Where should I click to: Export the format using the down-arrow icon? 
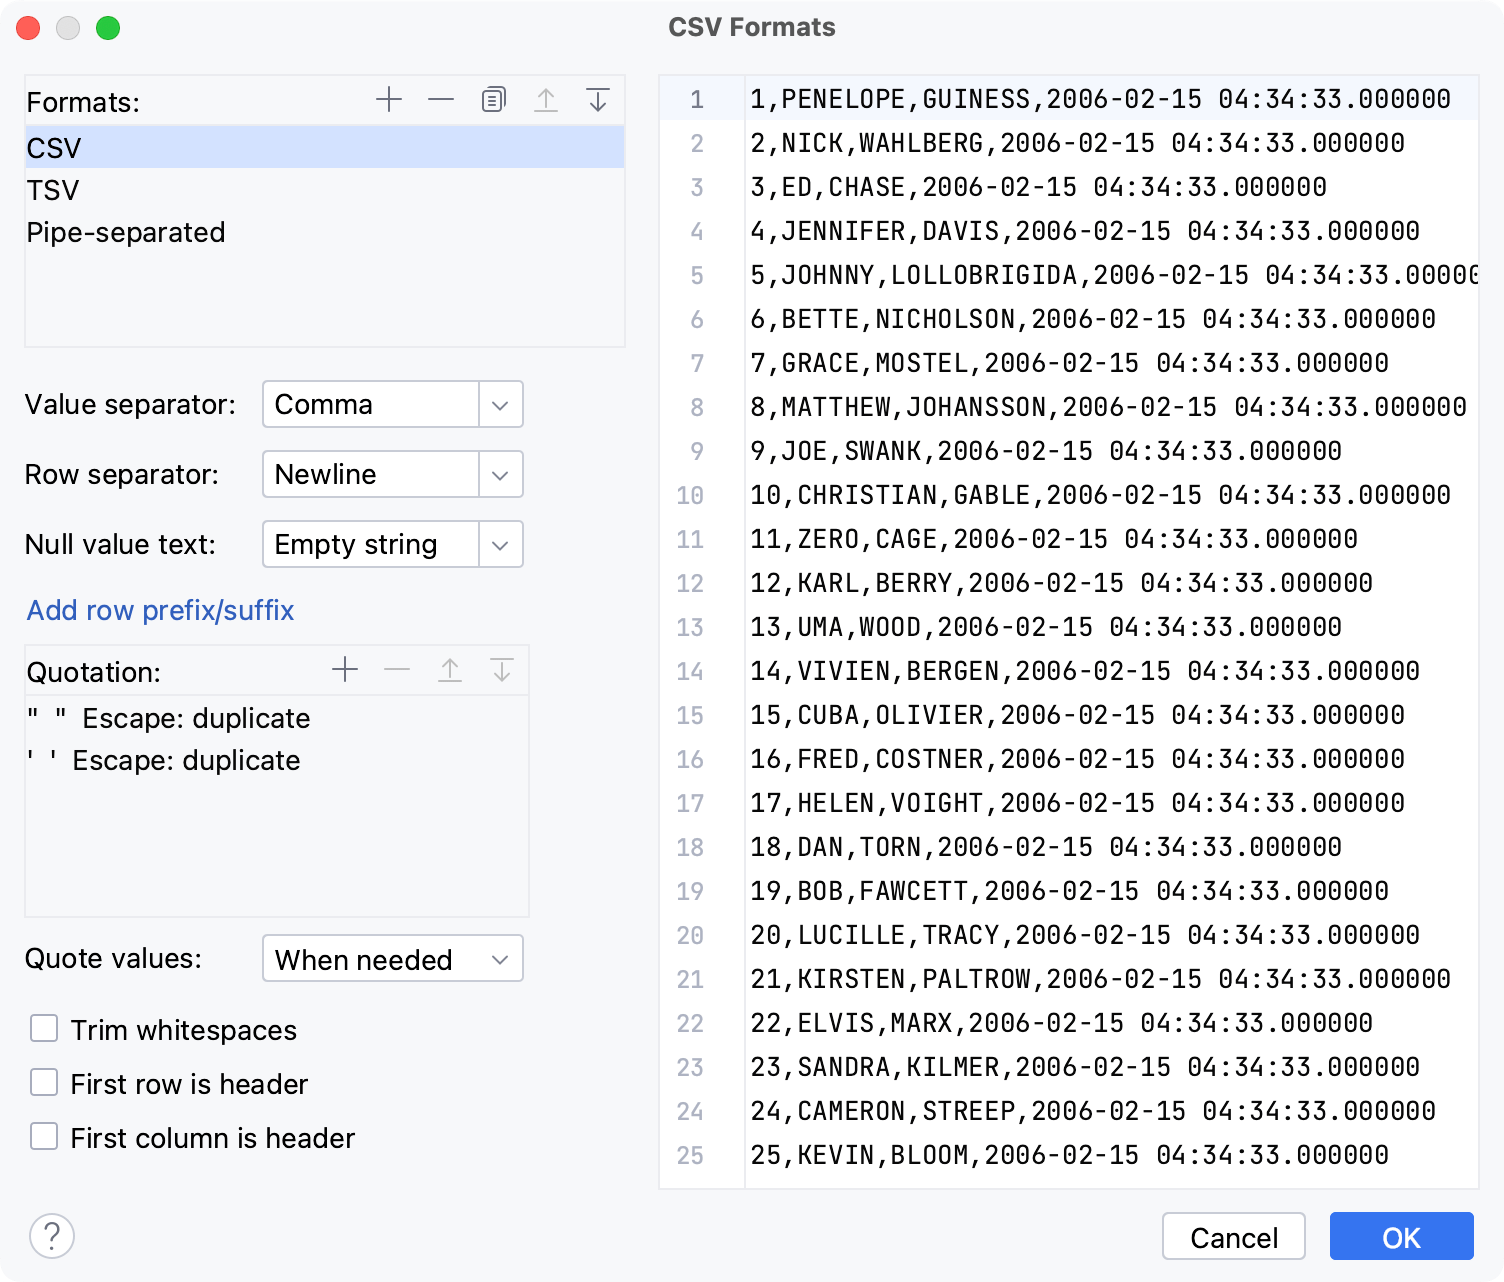(598, 99)
